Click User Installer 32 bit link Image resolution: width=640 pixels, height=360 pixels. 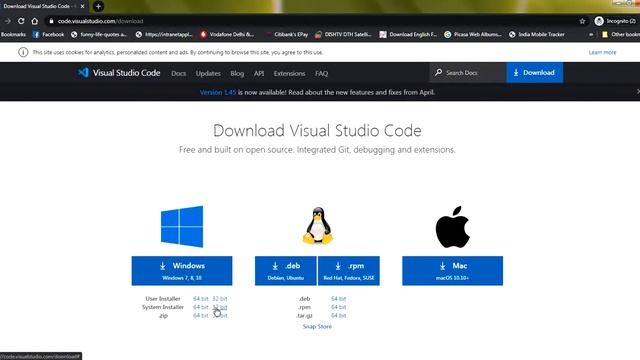(220, 298)
